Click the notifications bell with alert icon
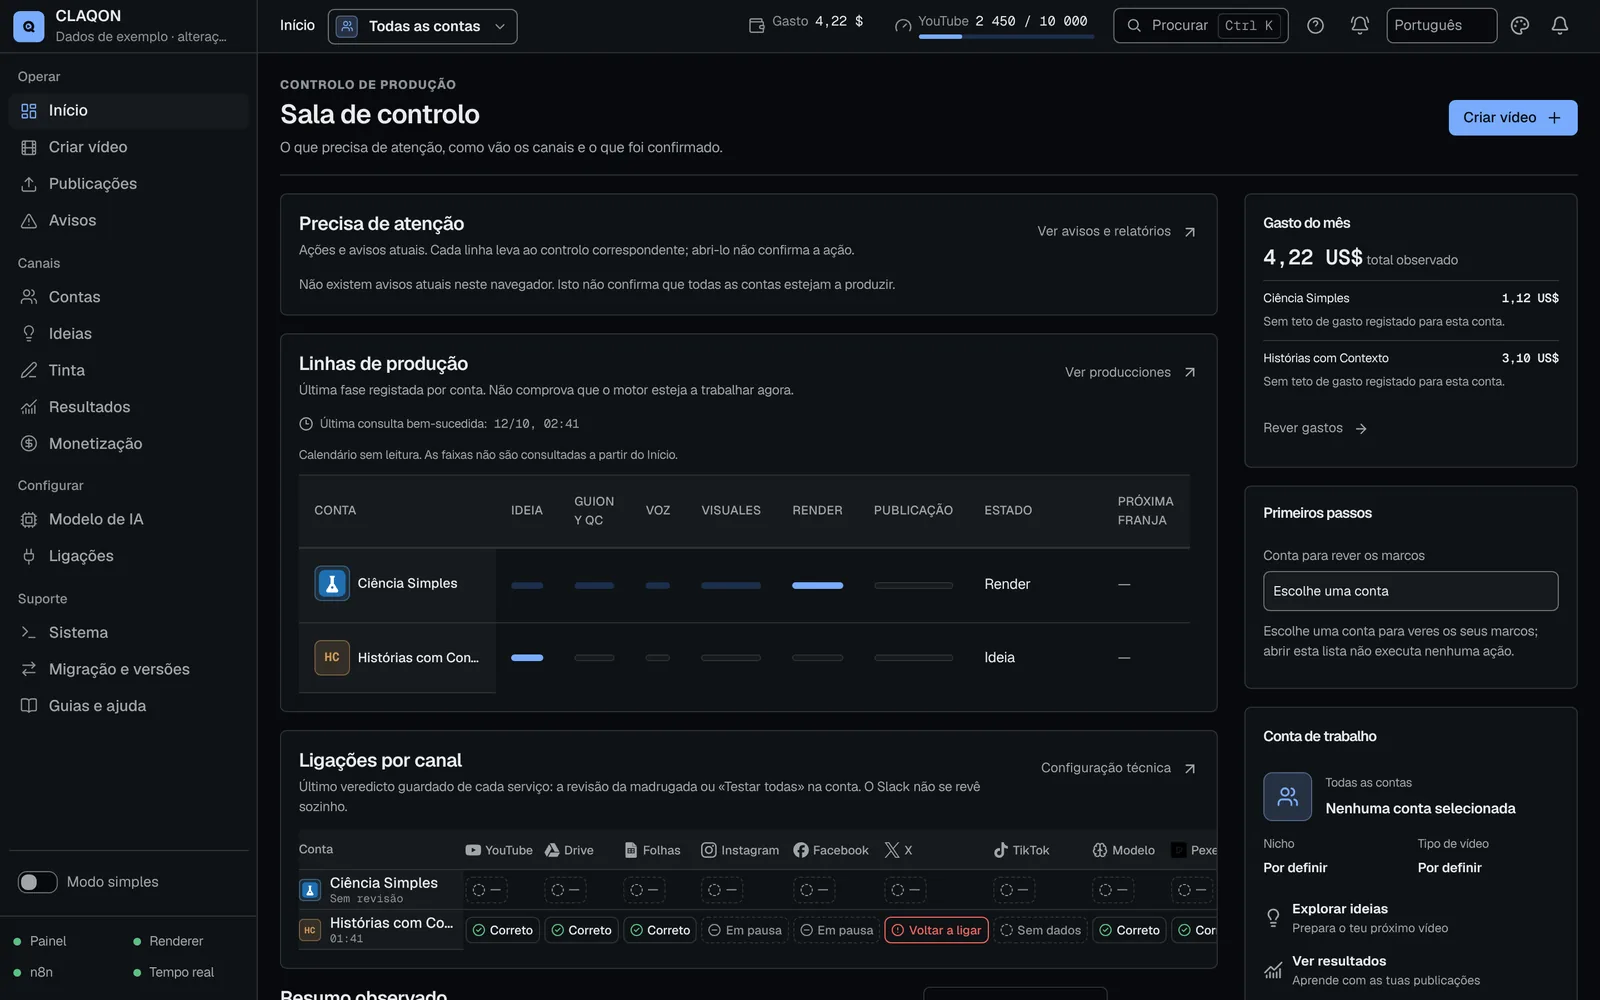This screenshot has height=1000, width=1600. pos(1359,26)
